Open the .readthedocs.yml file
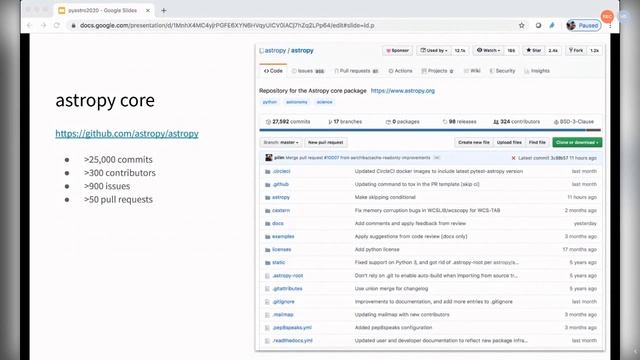 click(x=292, y=341)
